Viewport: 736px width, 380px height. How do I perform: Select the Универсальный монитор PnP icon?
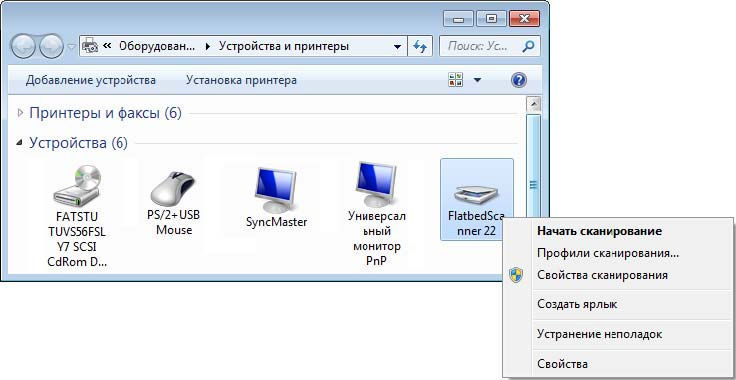point(377,184)
